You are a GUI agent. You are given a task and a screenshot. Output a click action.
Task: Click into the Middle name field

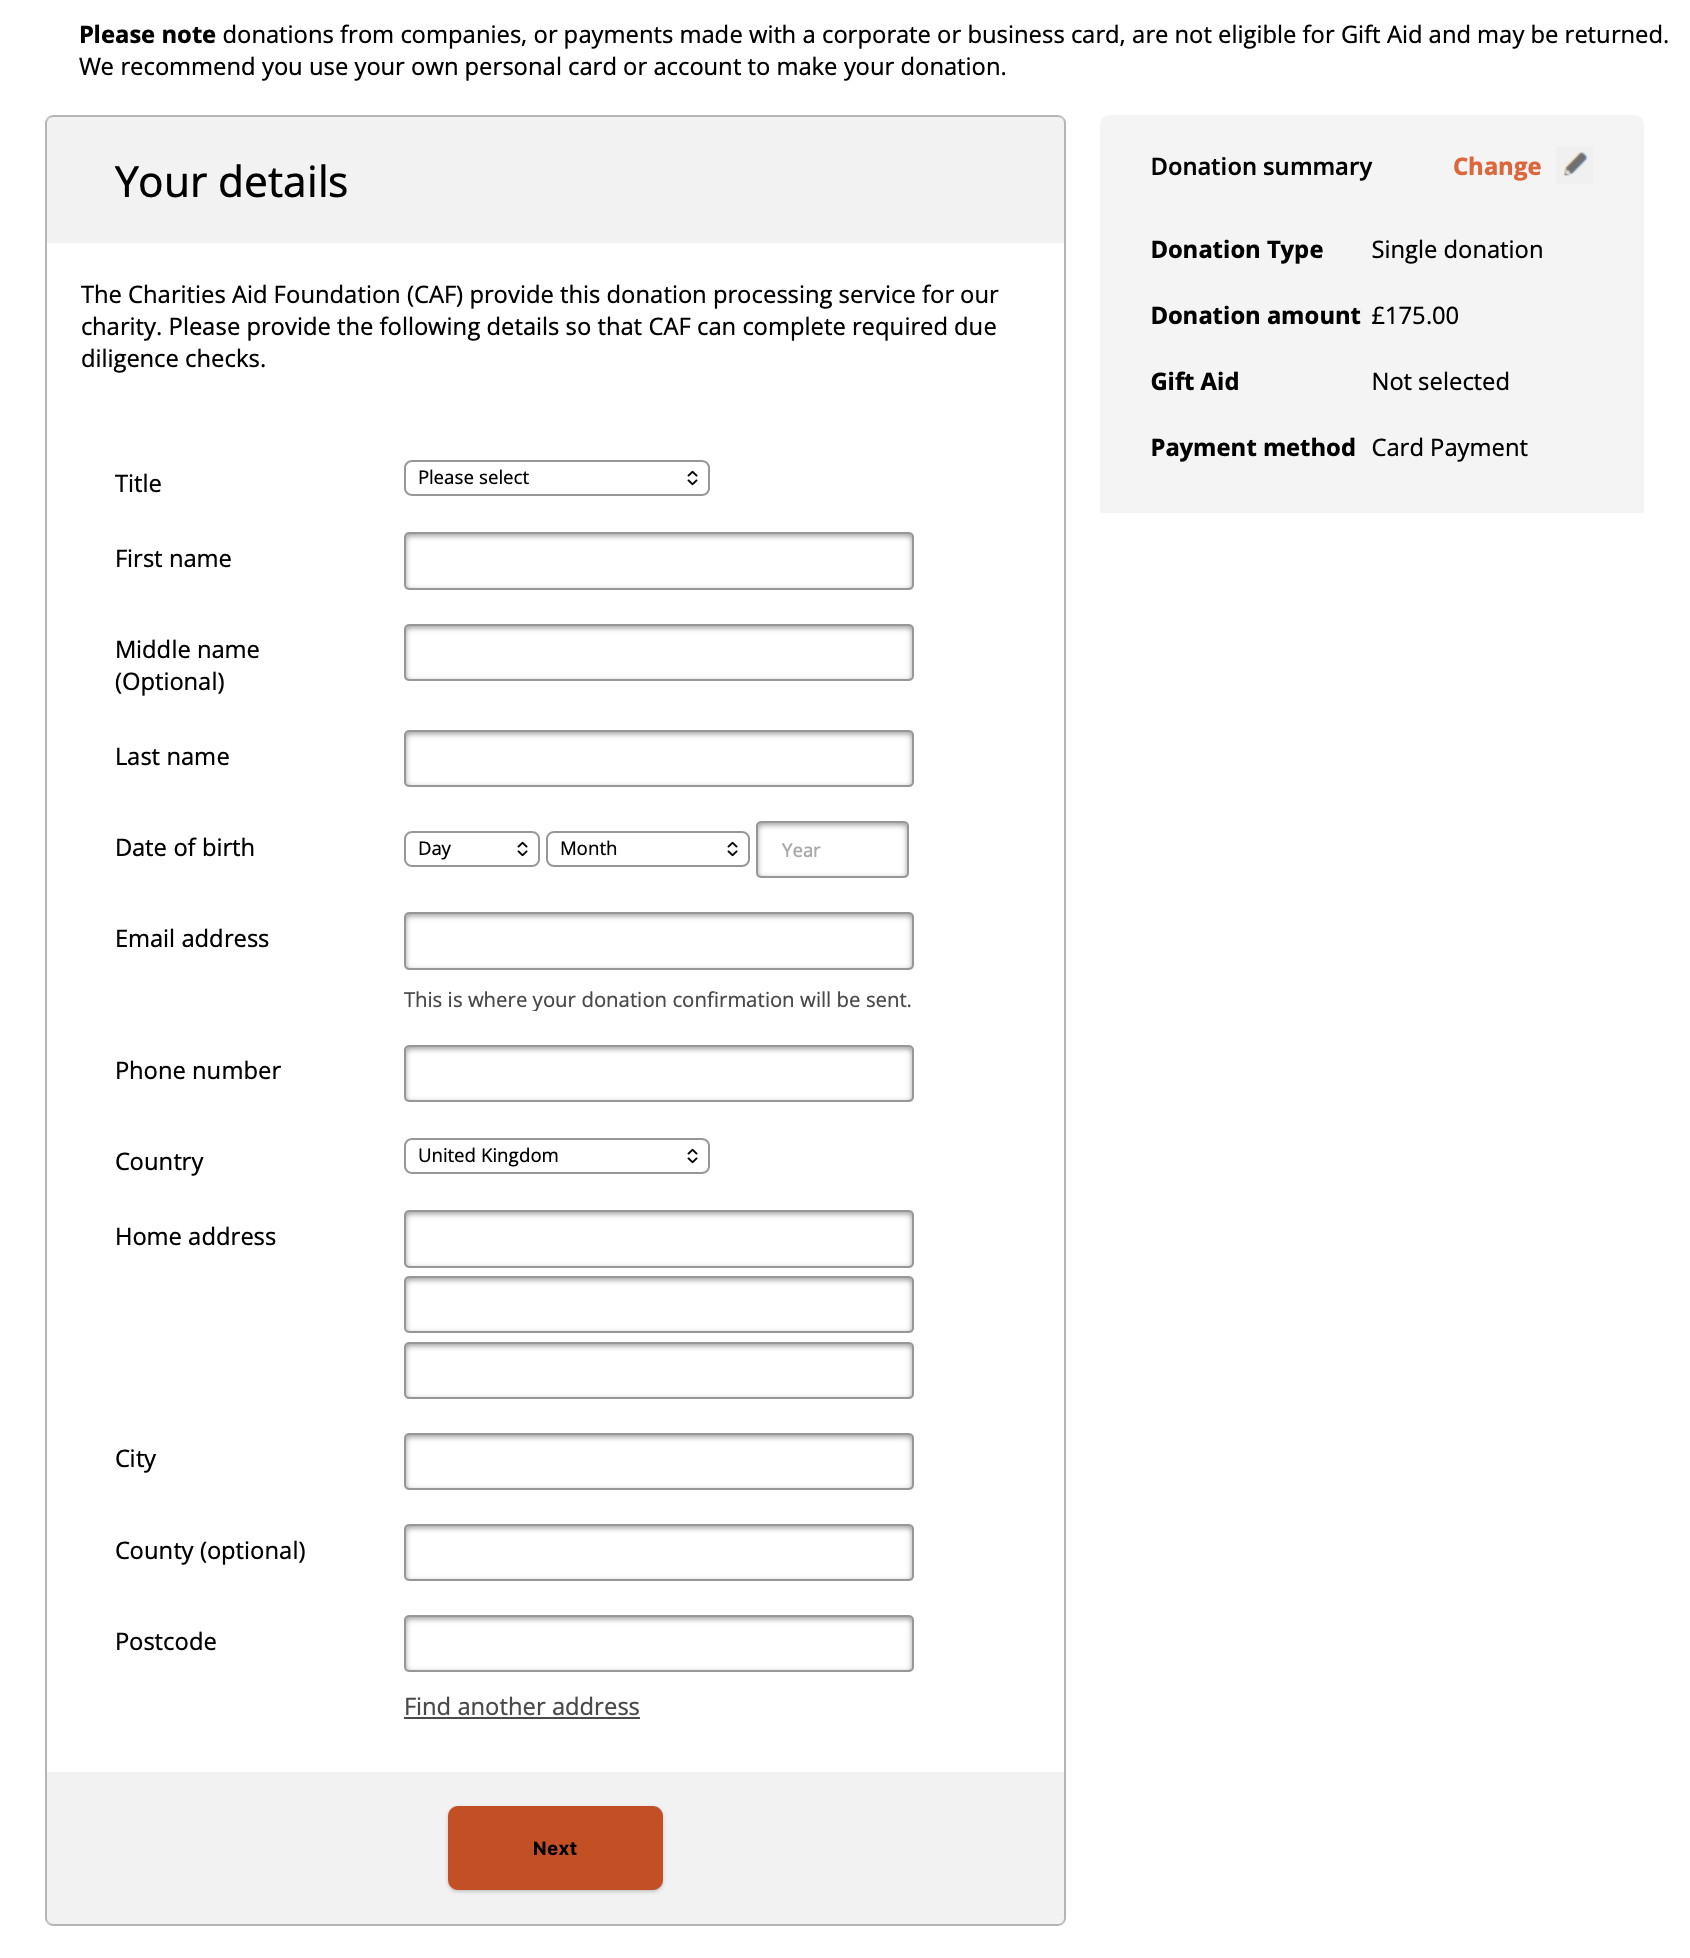click(658, 653)
